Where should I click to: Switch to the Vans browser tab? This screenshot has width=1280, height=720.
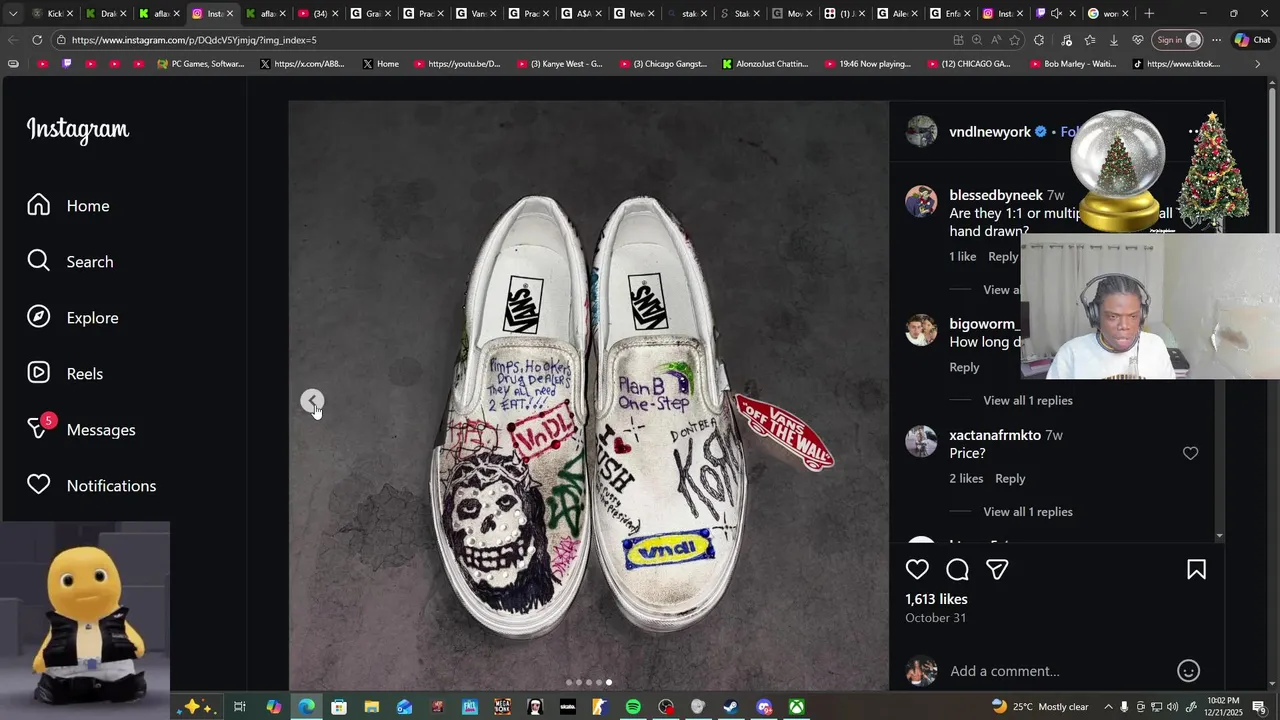point(474,14)
